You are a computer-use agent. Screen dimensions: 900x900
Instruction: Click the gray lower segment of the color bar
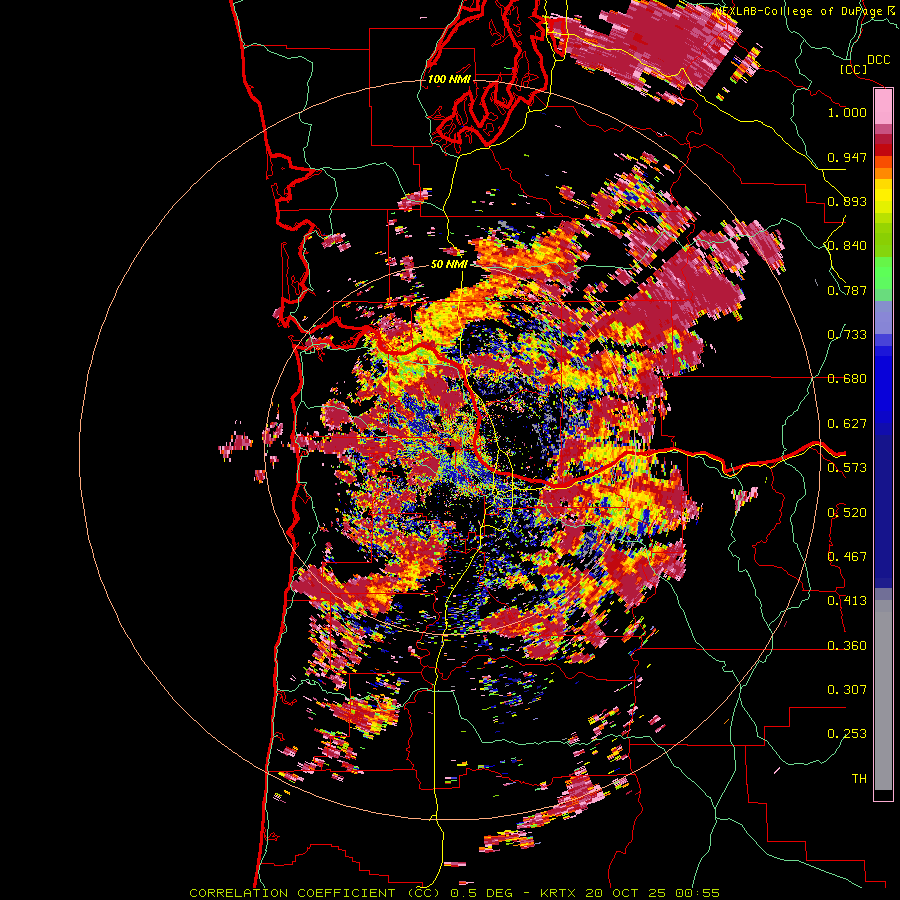click(883, 695)
